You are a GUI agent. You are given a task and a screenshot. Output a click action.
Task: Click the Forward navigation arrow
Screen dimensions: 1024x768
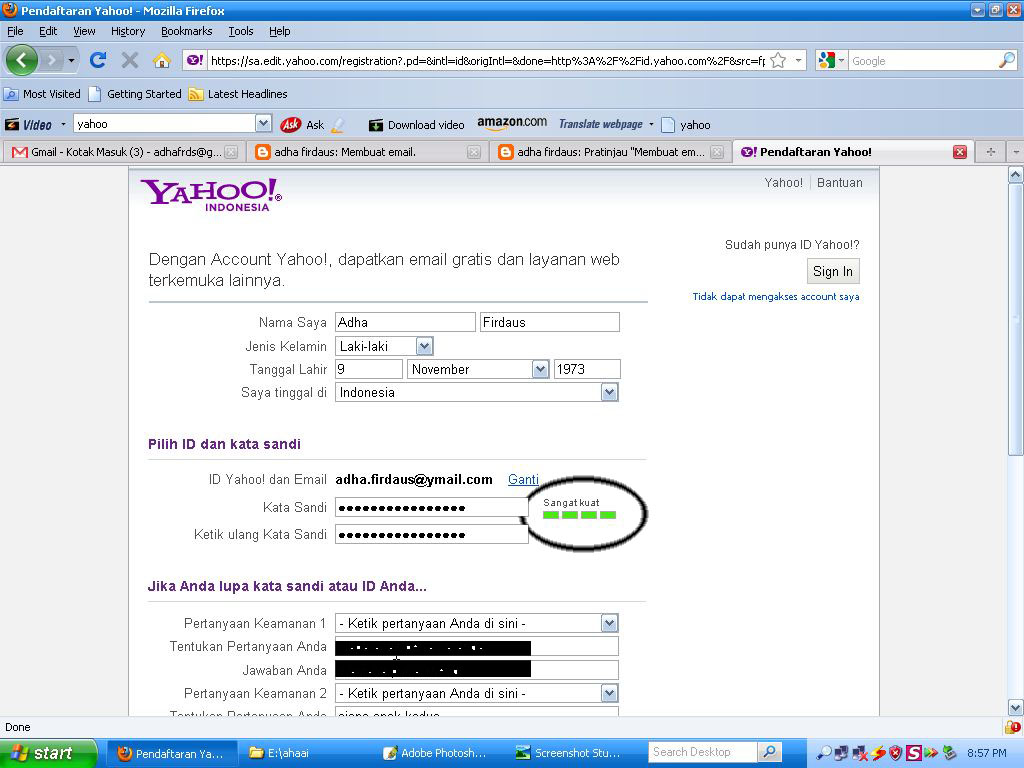[51, 61]
